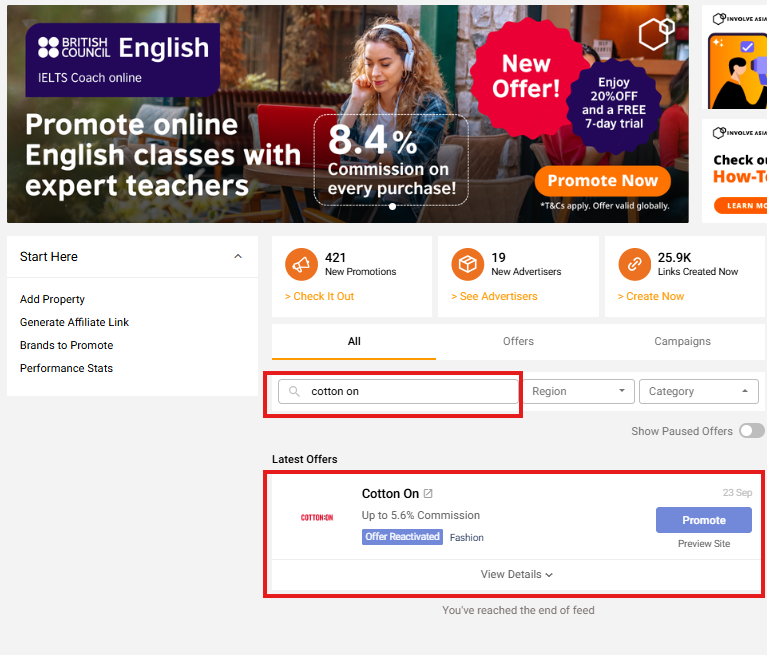
Task: Switch to the Offers tab
Action: pos(518,341)
